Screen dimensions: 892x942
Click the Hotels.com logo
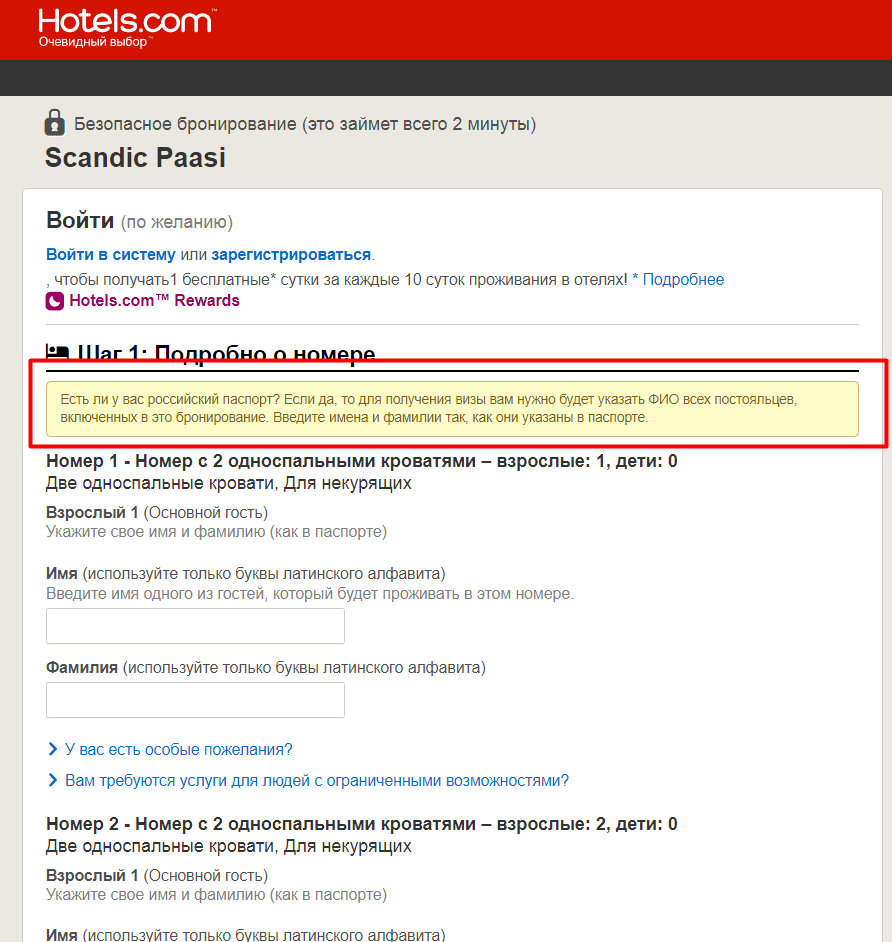pyautogui.click(x=125, y=28)
